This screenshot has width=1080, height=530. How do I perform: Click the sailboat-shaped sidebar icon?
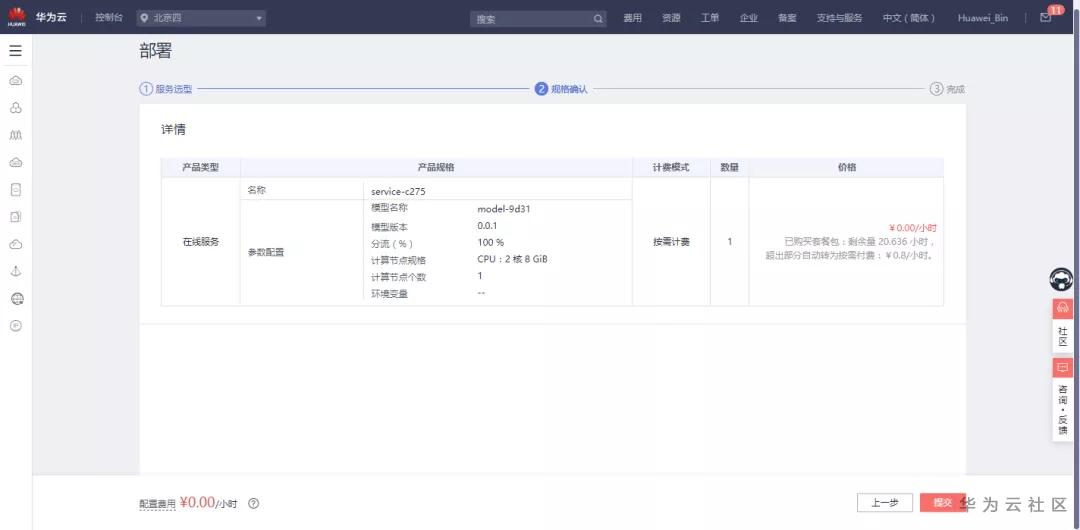(x=16, y=271)
